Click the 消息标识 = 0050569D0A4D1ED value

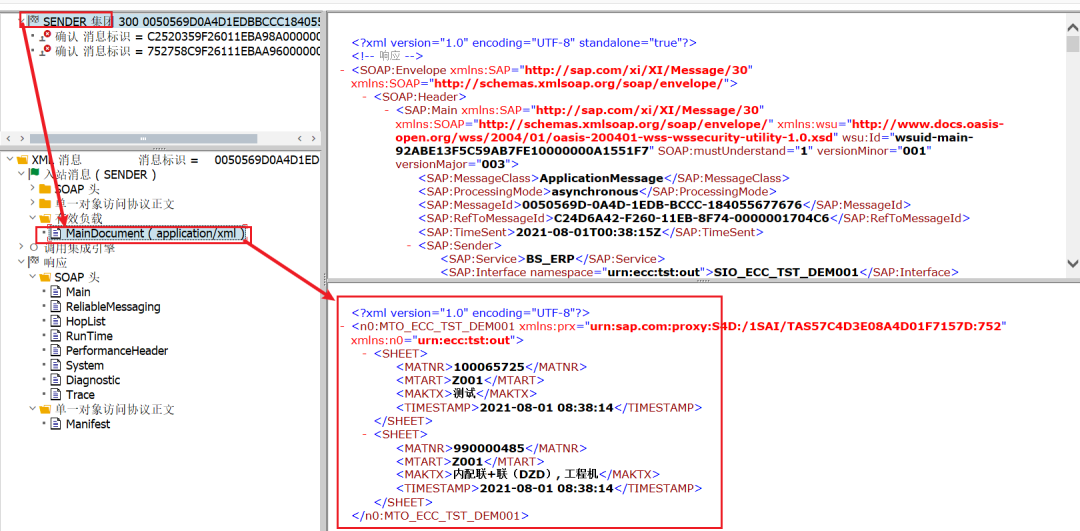267,160
